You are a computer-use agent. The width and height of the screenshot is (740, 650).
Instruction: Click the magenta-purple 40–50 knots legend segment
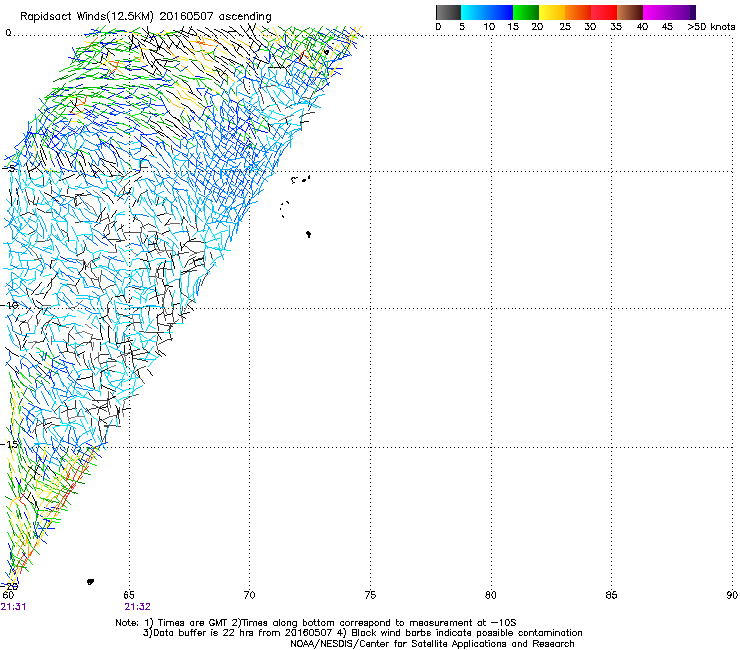(669, 12)
